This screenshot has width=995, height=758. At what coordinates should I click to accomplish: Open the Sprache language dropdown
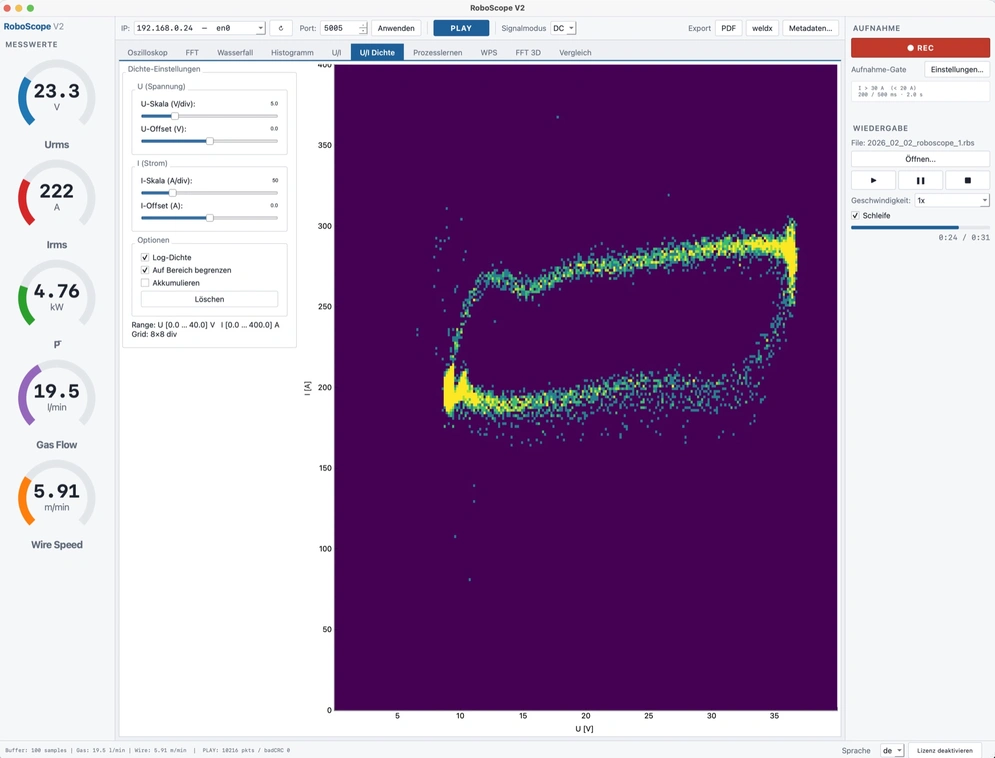tap(892, 750)
